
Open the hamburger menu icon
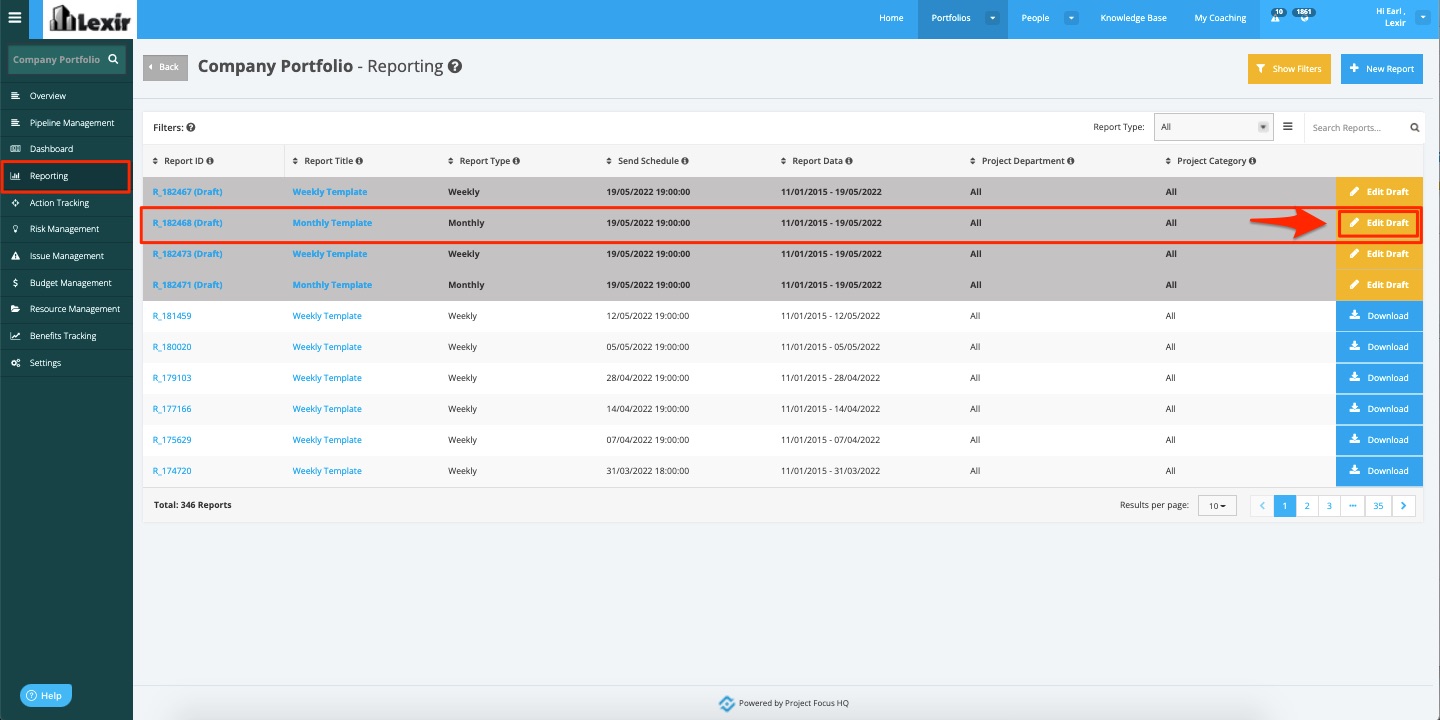14,17
